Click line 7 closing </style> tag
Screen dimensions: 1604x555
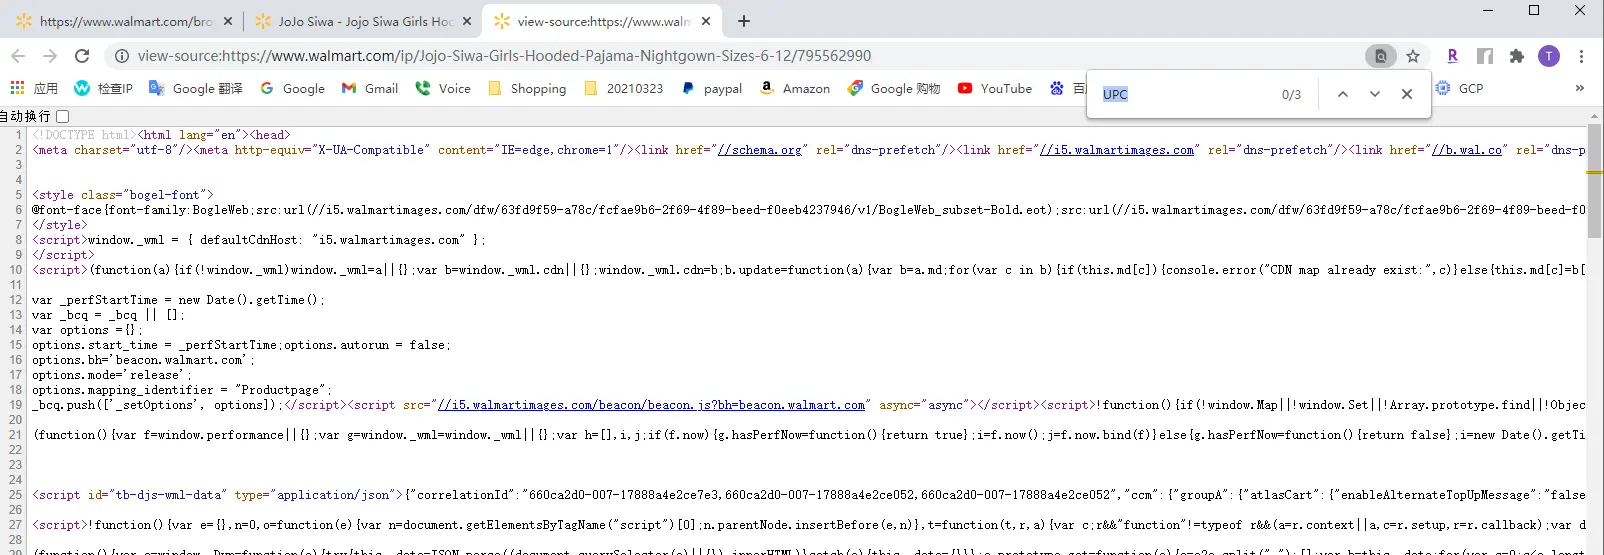pos(60,225)
